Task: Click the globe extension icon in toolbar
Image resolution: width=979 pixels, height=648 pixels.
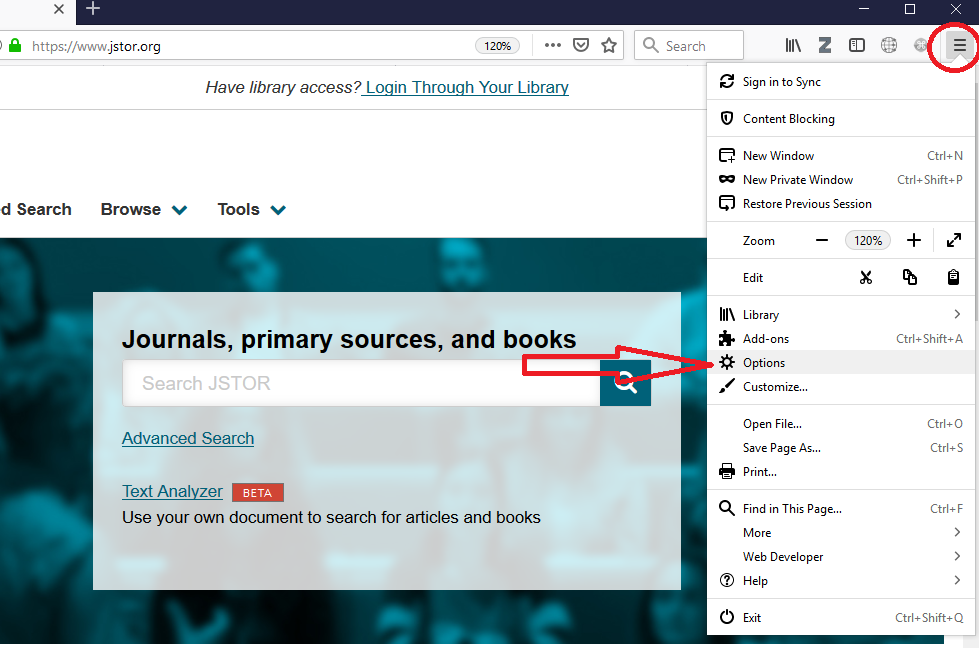Action: pos(888,46)
